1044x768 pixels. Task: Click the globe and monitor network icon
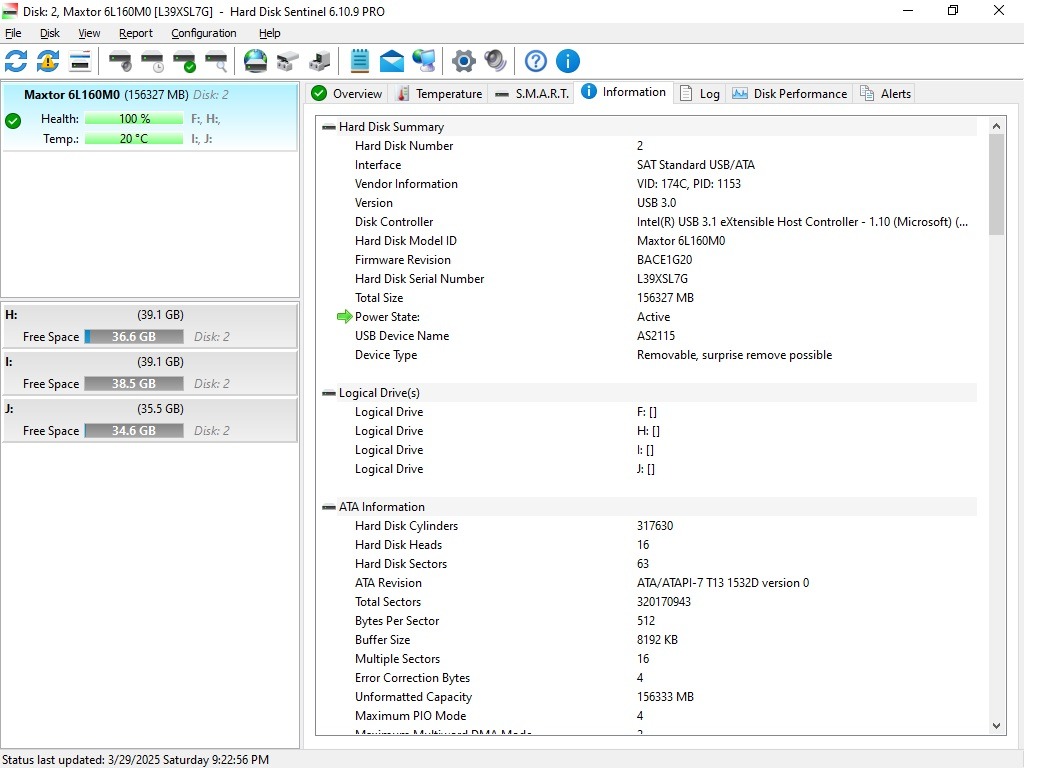tap(424, 61)
